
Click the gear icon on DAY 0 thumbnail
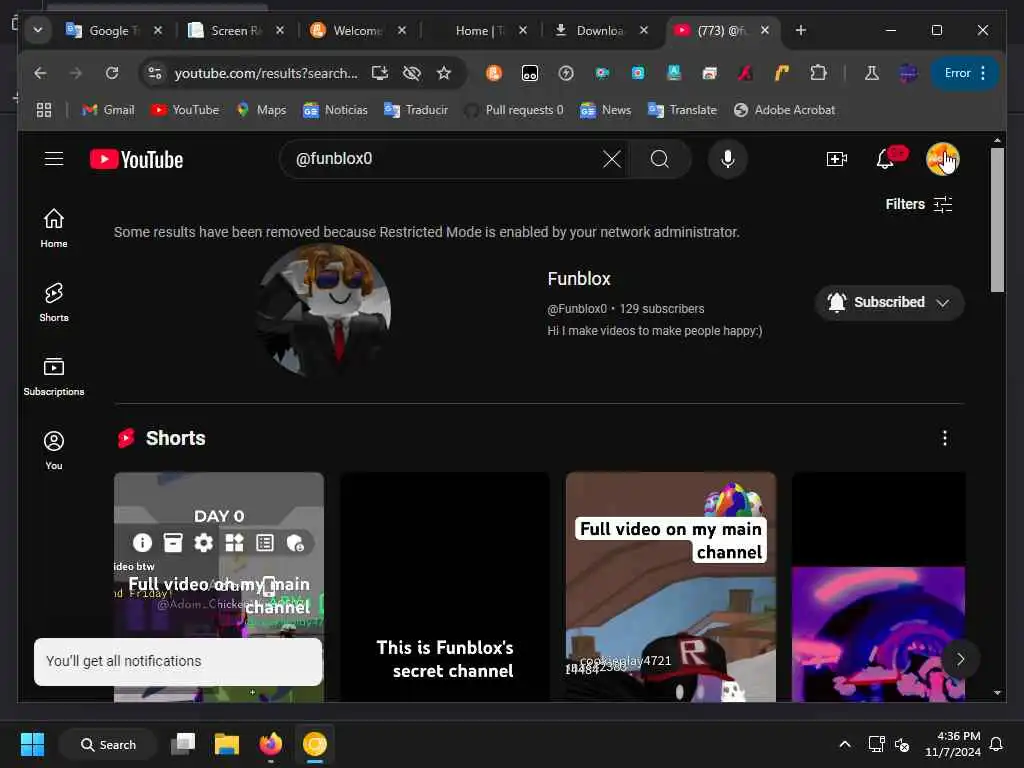(x=204, y=543)
